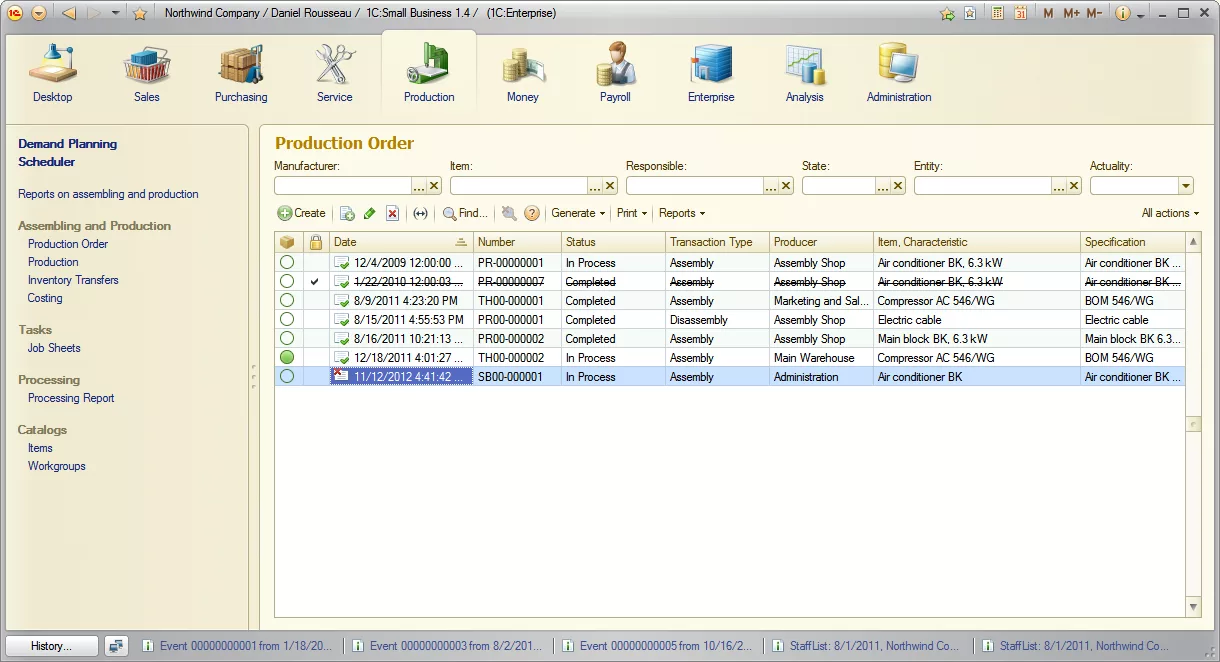Click the posted document icon in row PR00-000002
Viewport: 1220px width, 662px height.
click(342, 339)
